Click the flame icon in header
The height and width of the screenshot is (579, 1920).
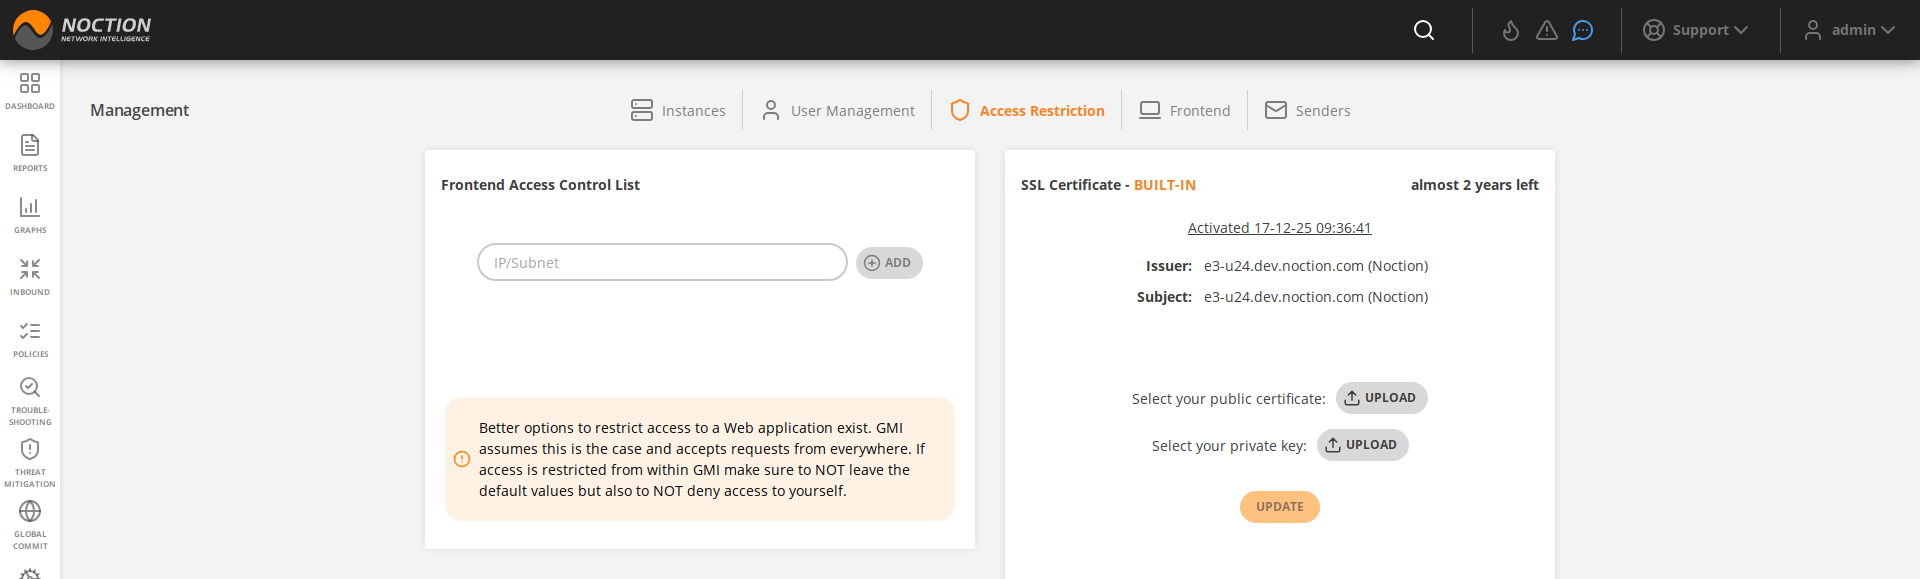[x=1511, y=30]
